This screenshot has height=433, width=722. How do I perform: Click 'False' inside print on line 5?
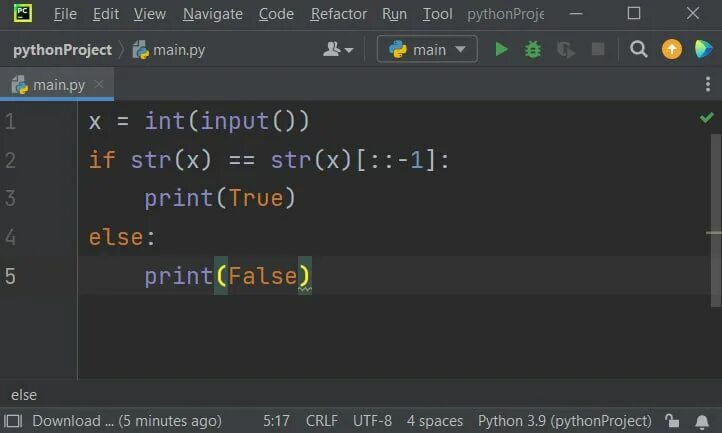tap(263, 276)
